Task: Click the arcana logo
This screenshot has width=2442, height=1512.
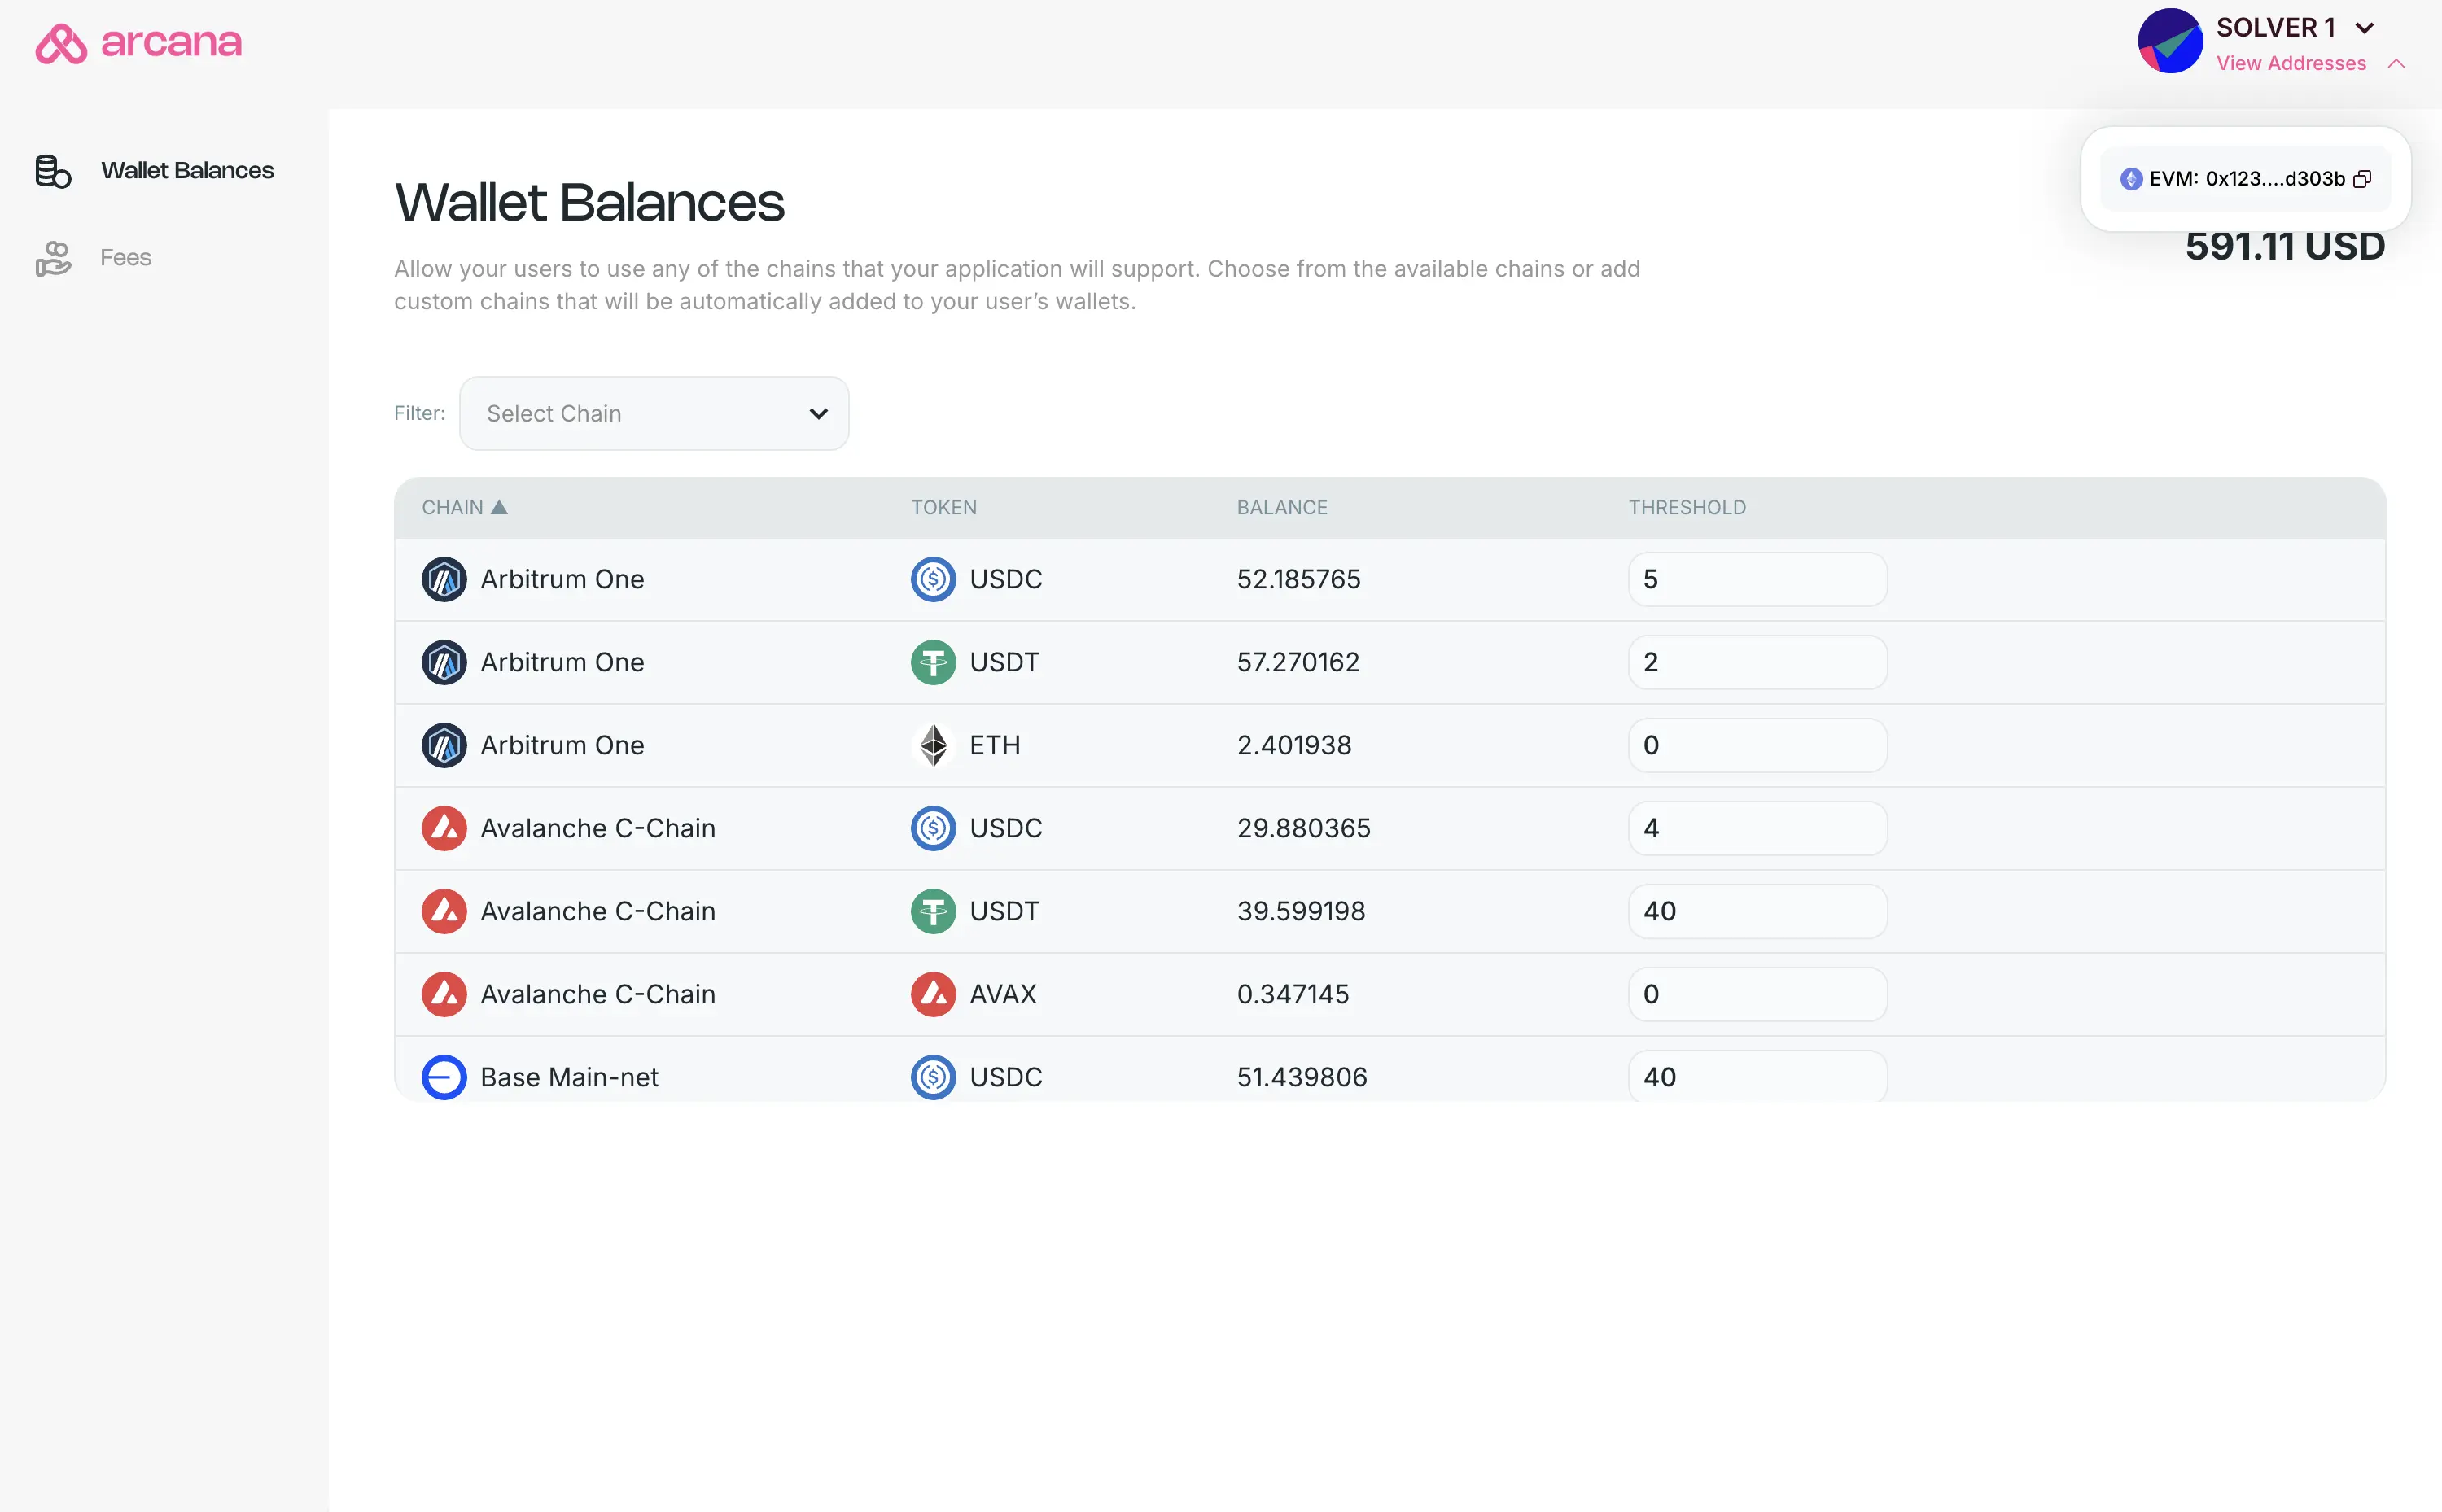Action: point(139,43)
